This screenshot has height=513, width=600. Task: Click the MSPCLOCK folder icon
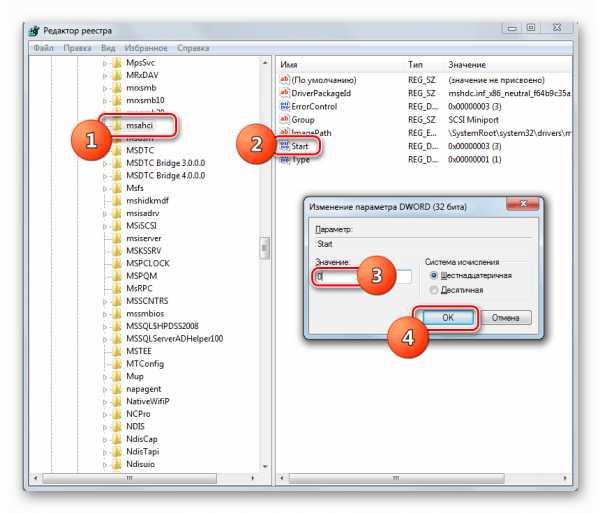117,263
